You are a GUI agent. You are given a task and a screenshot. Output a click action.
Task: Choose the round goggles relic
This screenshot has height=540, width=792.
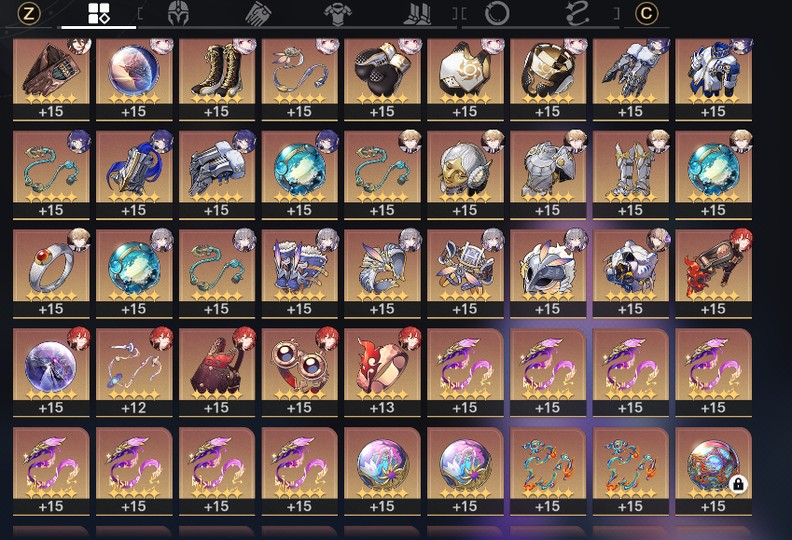tap(300, 372)
